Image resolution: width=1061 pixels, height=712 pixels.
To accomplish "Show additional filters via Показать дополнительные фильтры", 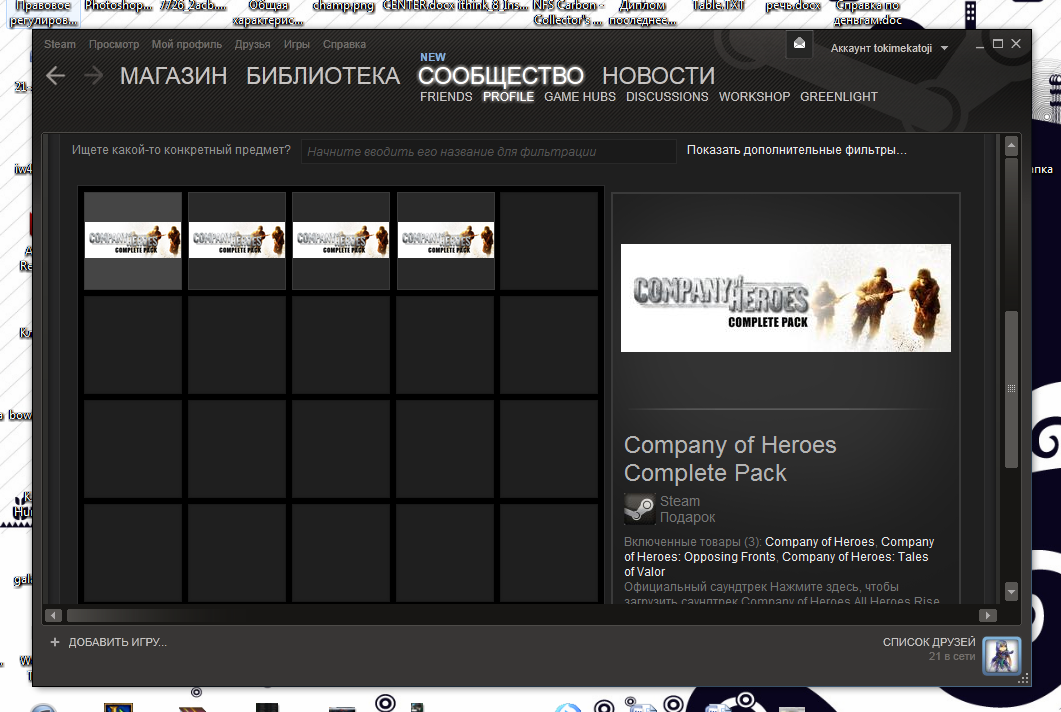I will 796,150.
